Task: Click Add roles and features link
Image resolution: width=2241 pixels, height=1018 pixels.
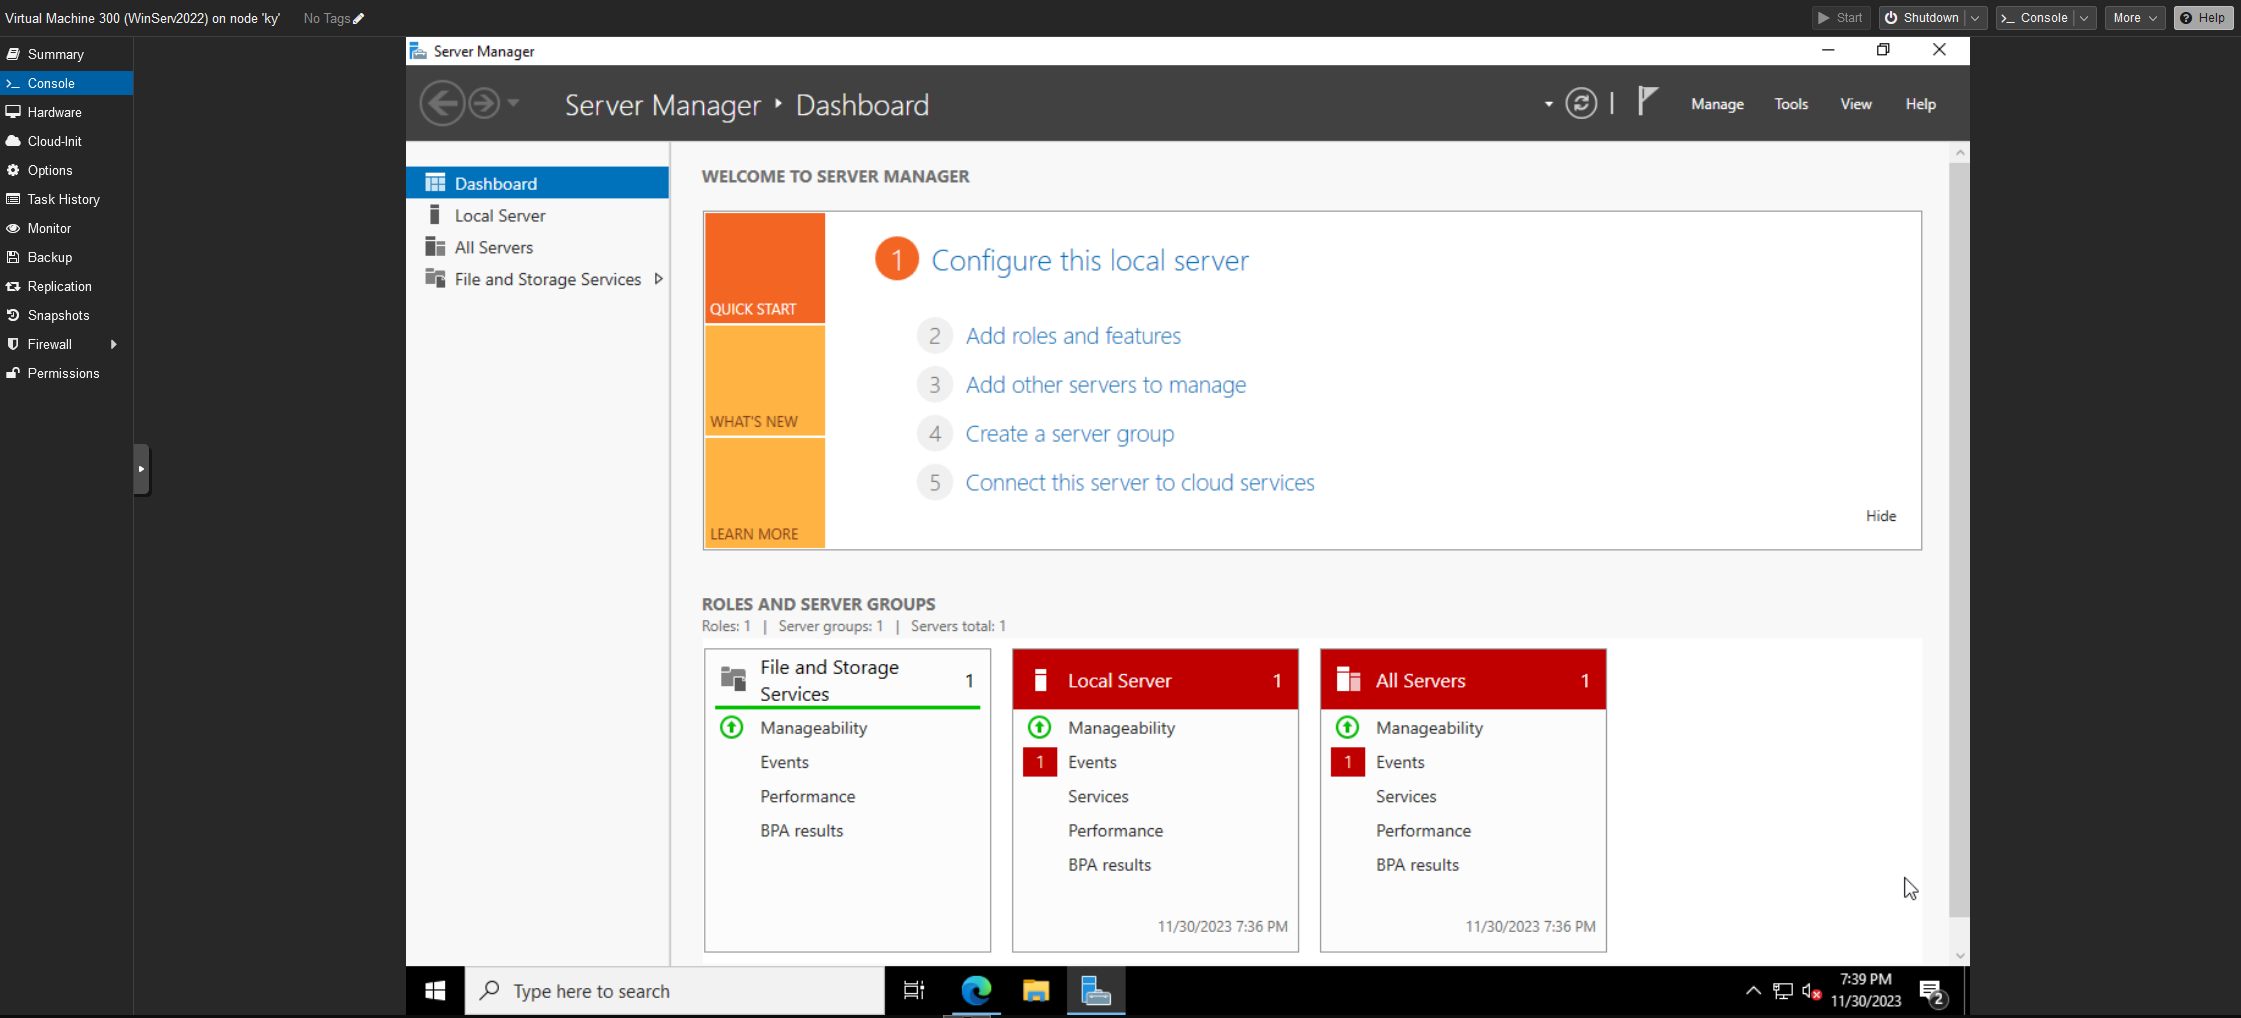Action: [x=1073, y=336]
